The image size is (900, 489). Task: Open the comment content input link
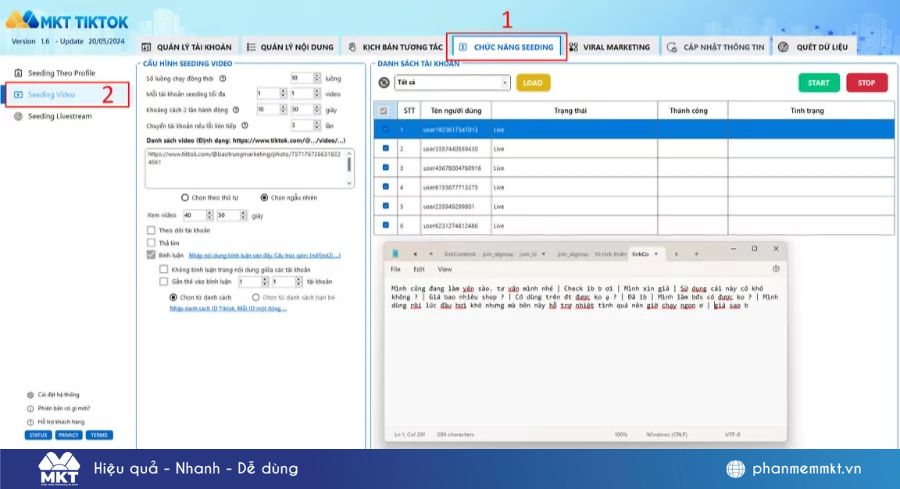[x=265, y=255]
